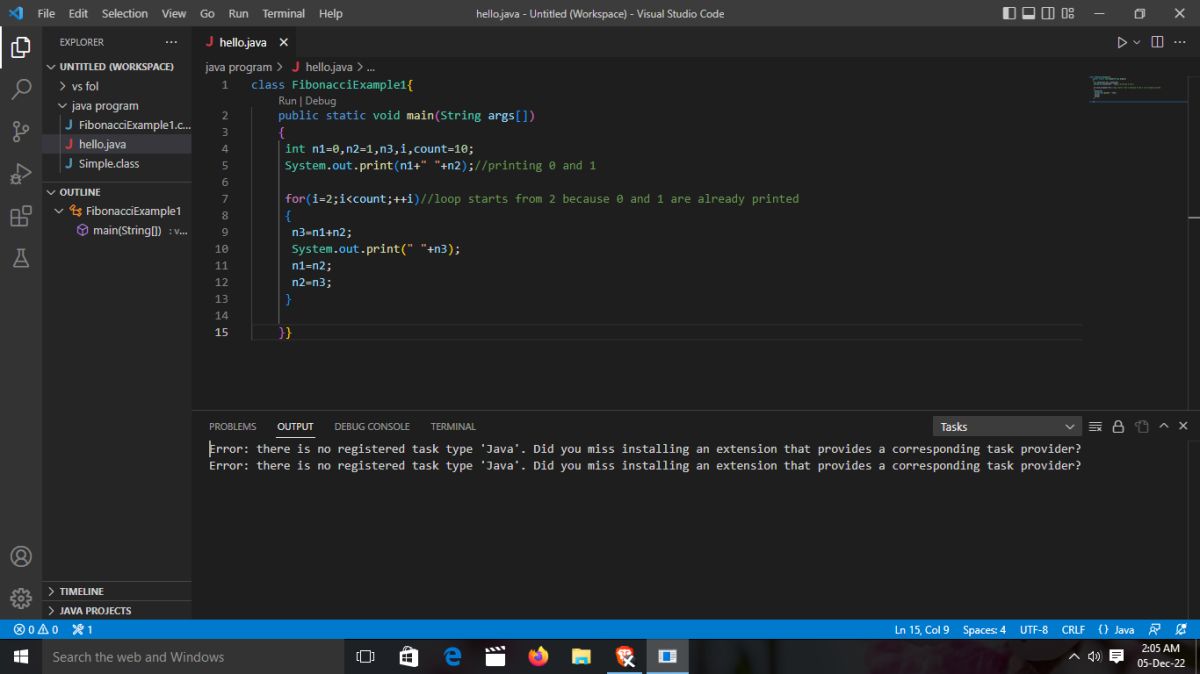Viewport: 1200px width, 674px height.
Task: Launch Firefox from taskbar
Action: (x=539, y=657)
